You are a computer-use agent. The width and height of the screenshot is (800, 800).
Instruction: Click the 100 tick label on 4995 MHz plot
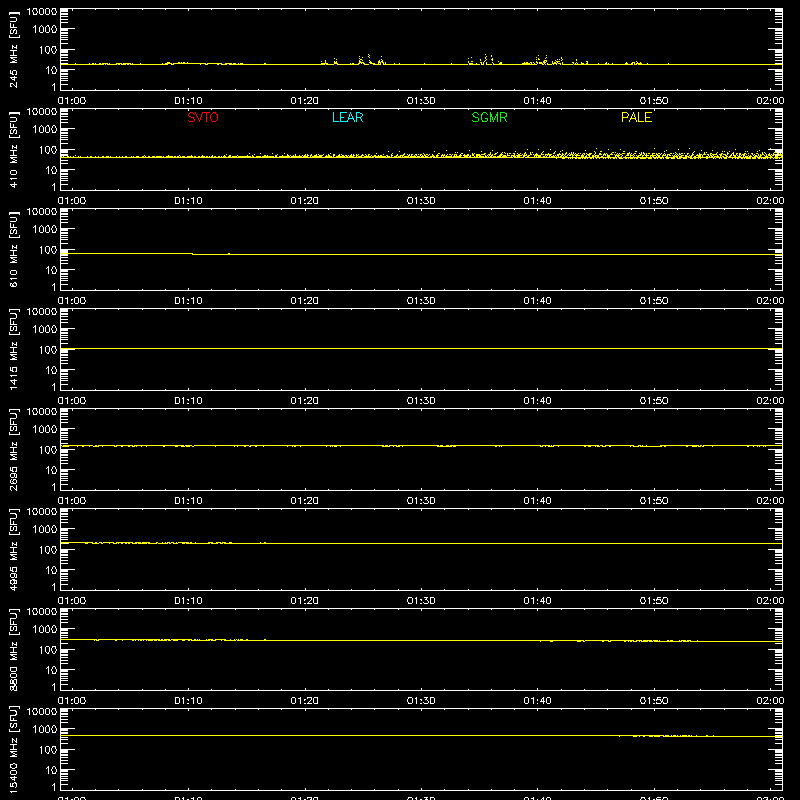pyautogui.click(x=48, y=550)
